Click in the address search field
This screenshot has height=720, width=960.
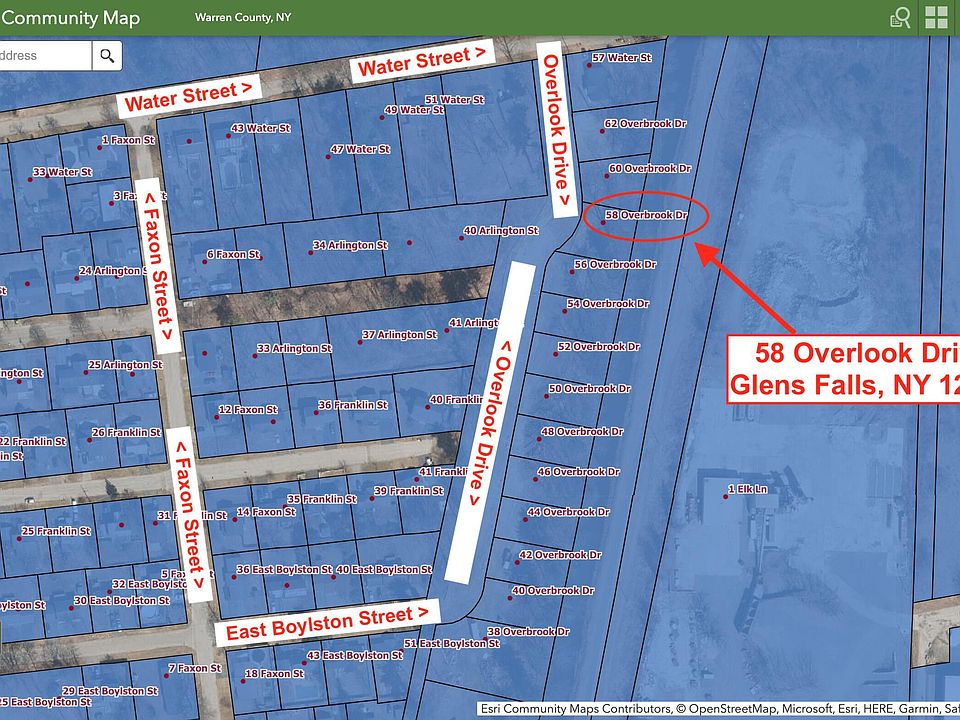(x=45, y=55)
